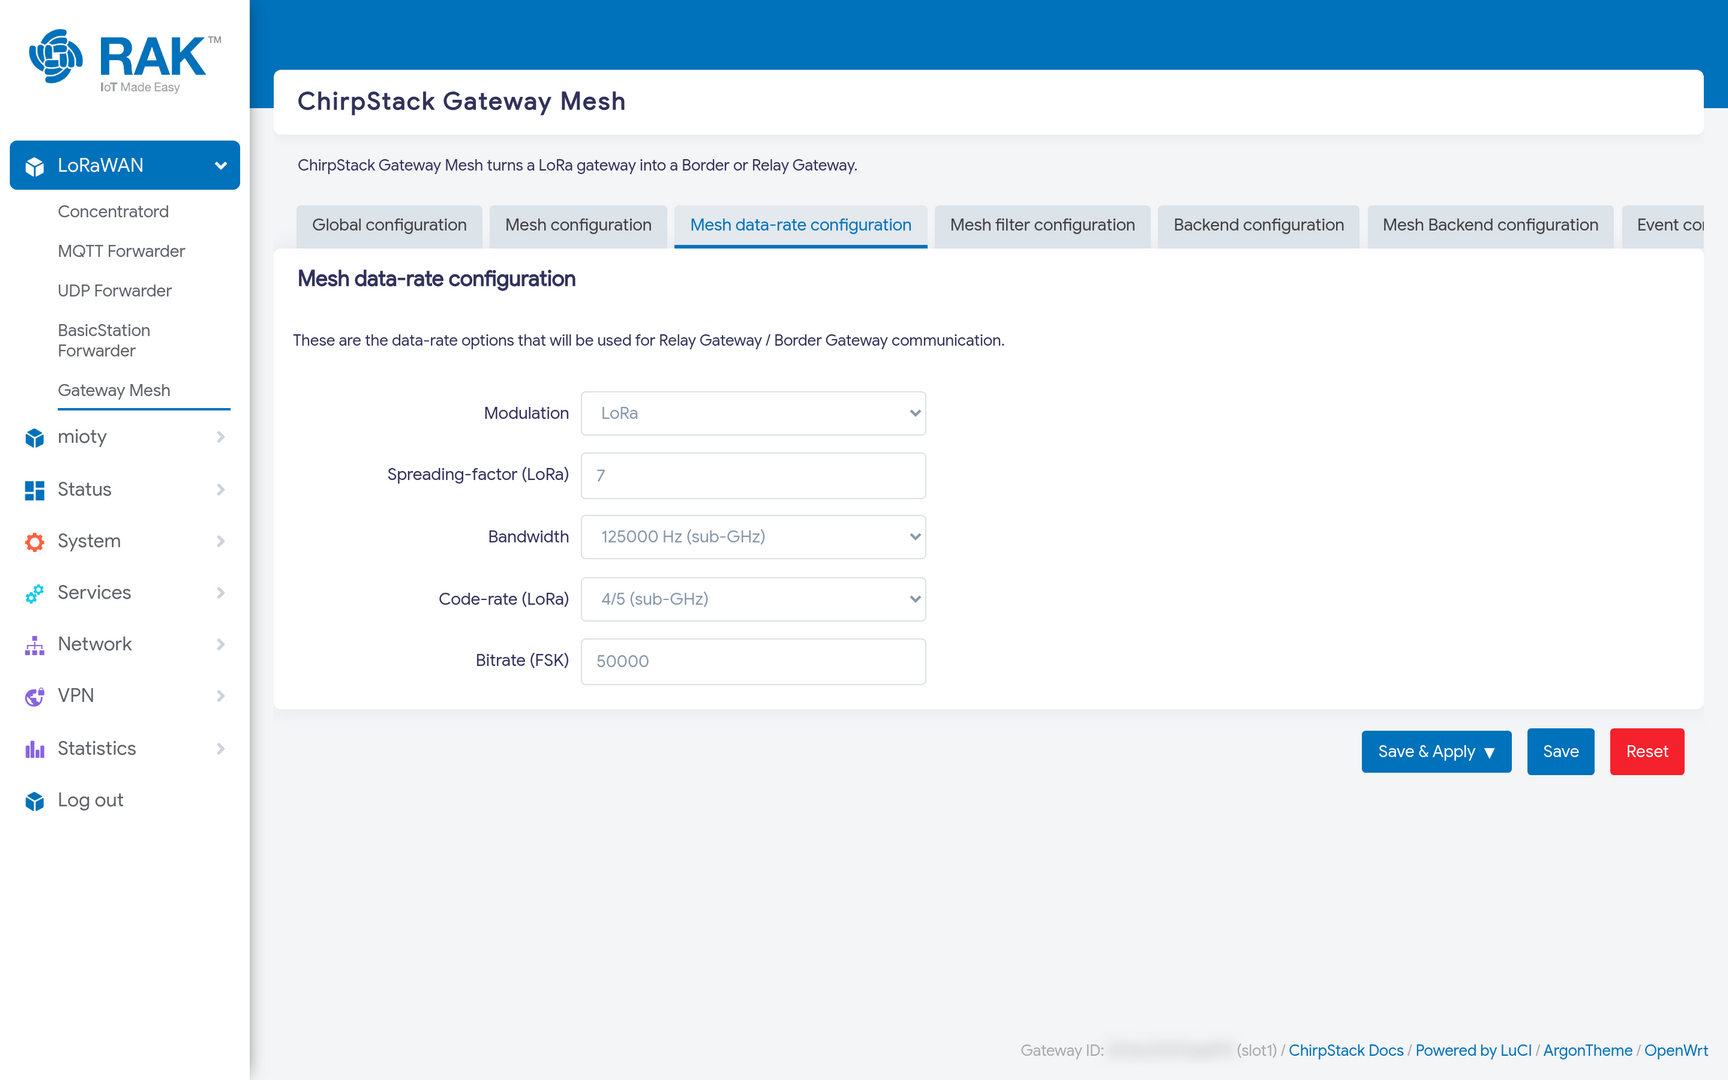
Task: Click the LoRaWAN cube icon
Action: click(35, 166)
